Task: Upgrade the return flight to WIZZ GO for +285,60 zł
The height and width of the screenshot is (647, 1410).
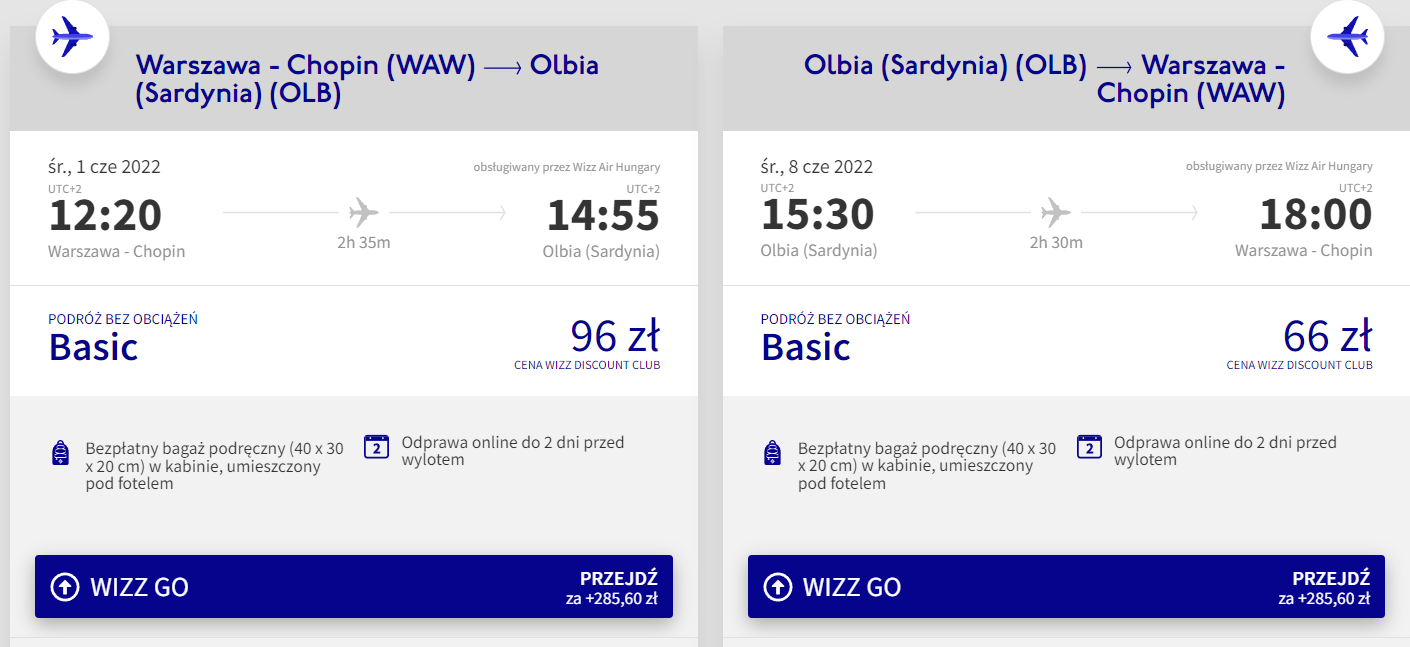Action: point(1066,586)
